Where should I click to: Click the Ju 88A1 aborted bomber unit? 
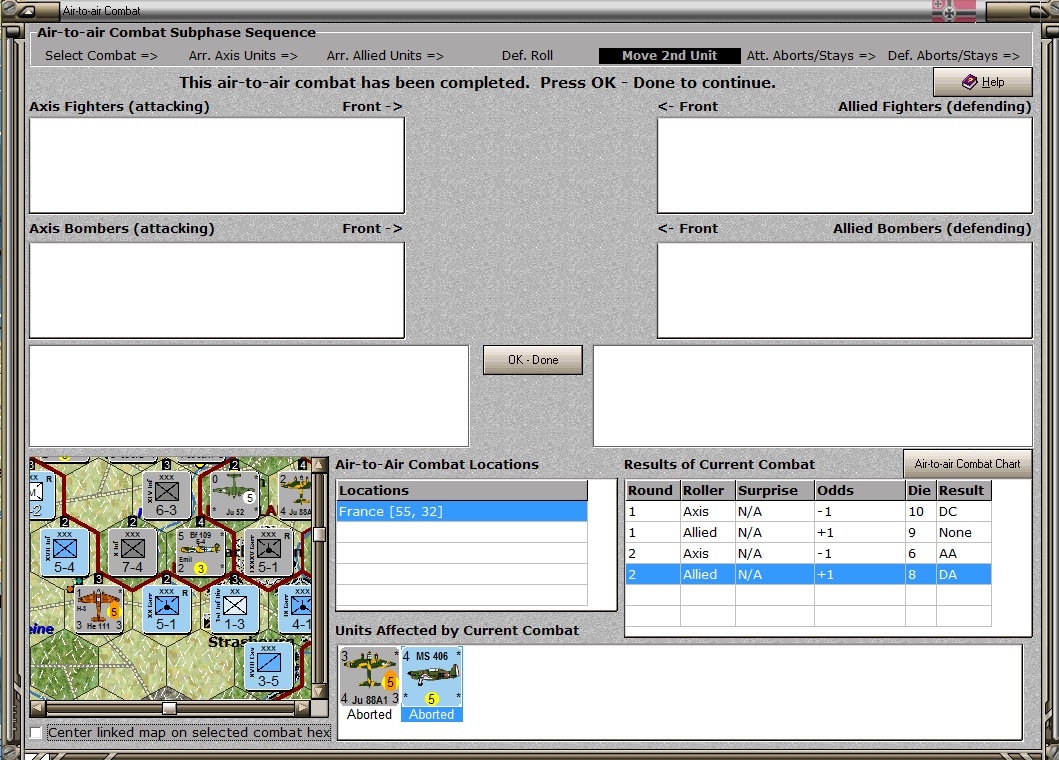[369, 676]
